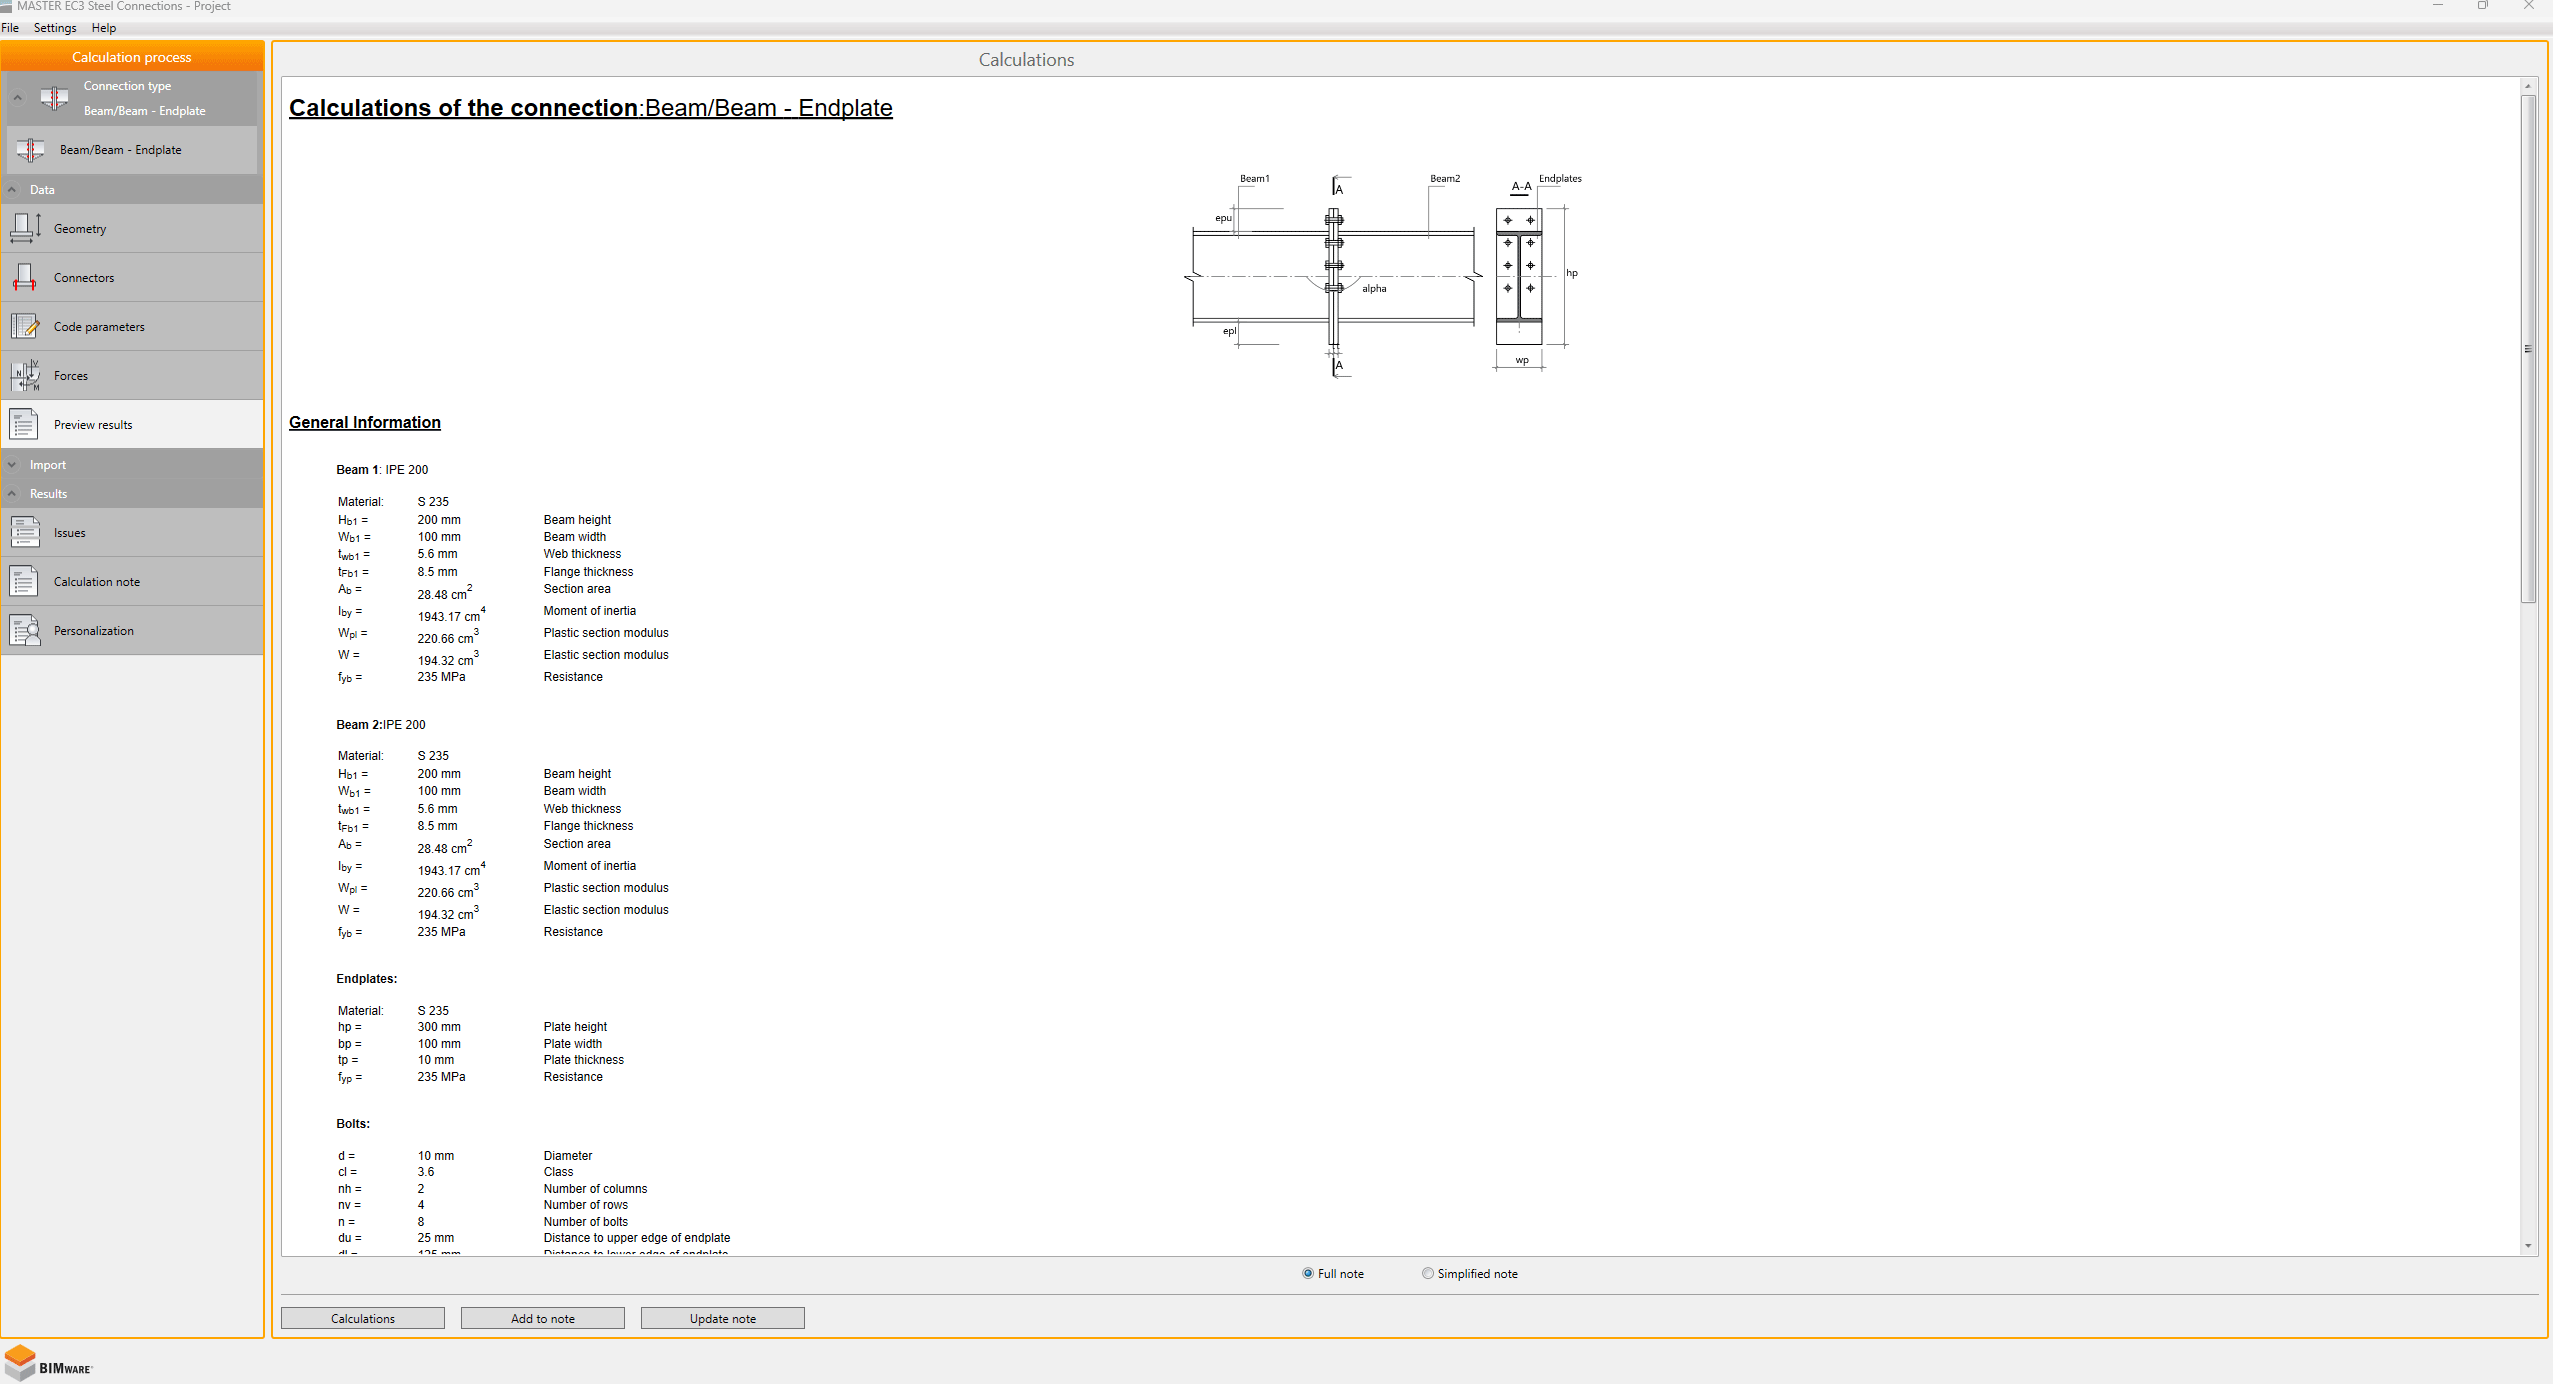Click the General Information heading

pyautogui.click(x=365, y=422)
